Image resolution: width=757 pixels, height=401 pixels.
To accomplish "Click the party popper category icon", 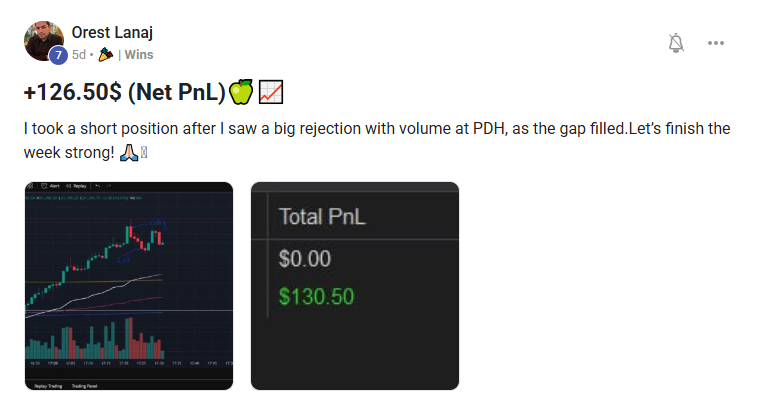I will (x=106, y=55).
